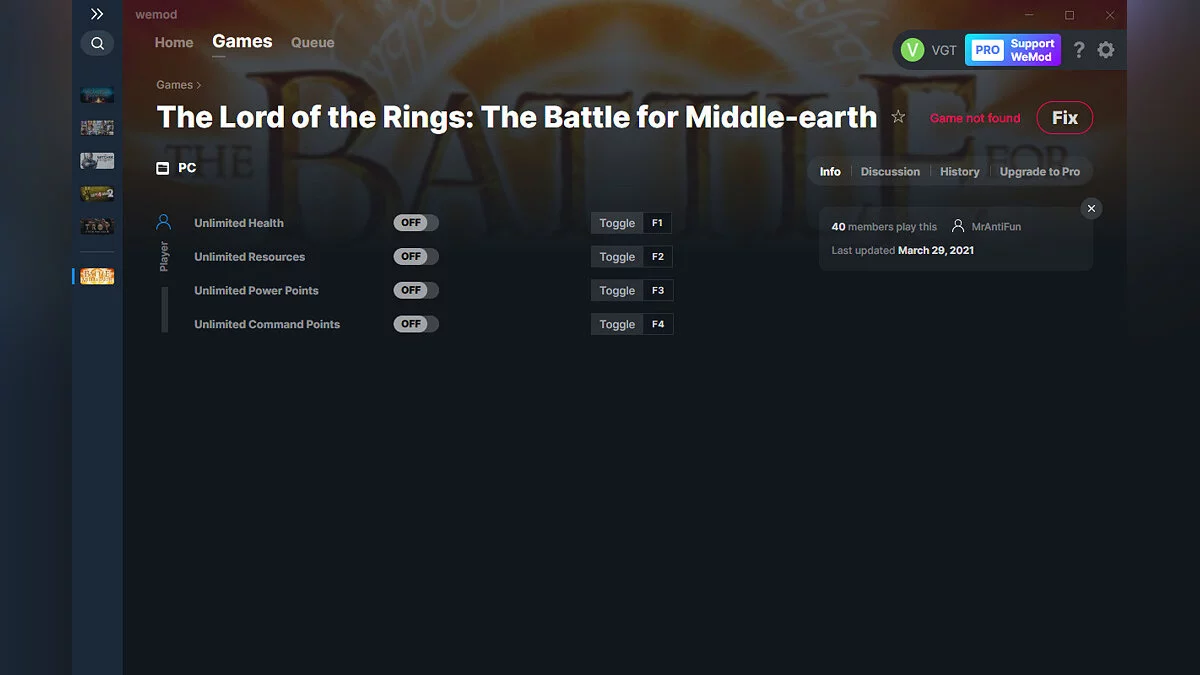This screenshot has height=675, width=1200.
Task: Click the PRO Support WeMod button
Action: pyautogui.click(x=1012, y=50)
